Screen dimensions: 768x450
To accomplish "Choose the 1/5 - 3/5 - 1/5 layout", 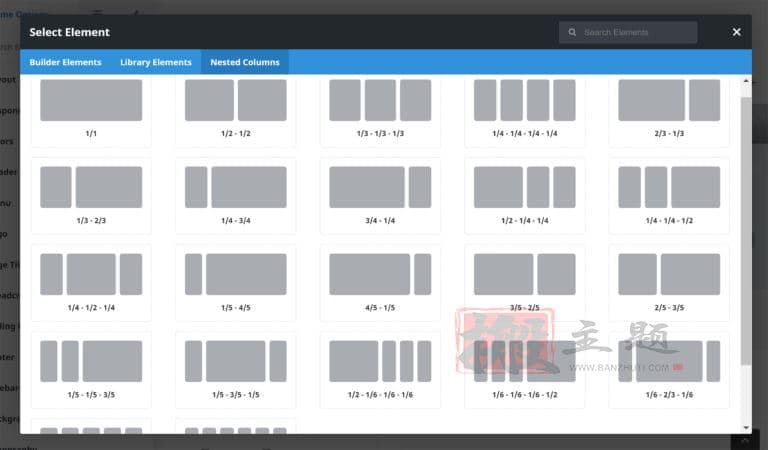I will coord(236,370).
